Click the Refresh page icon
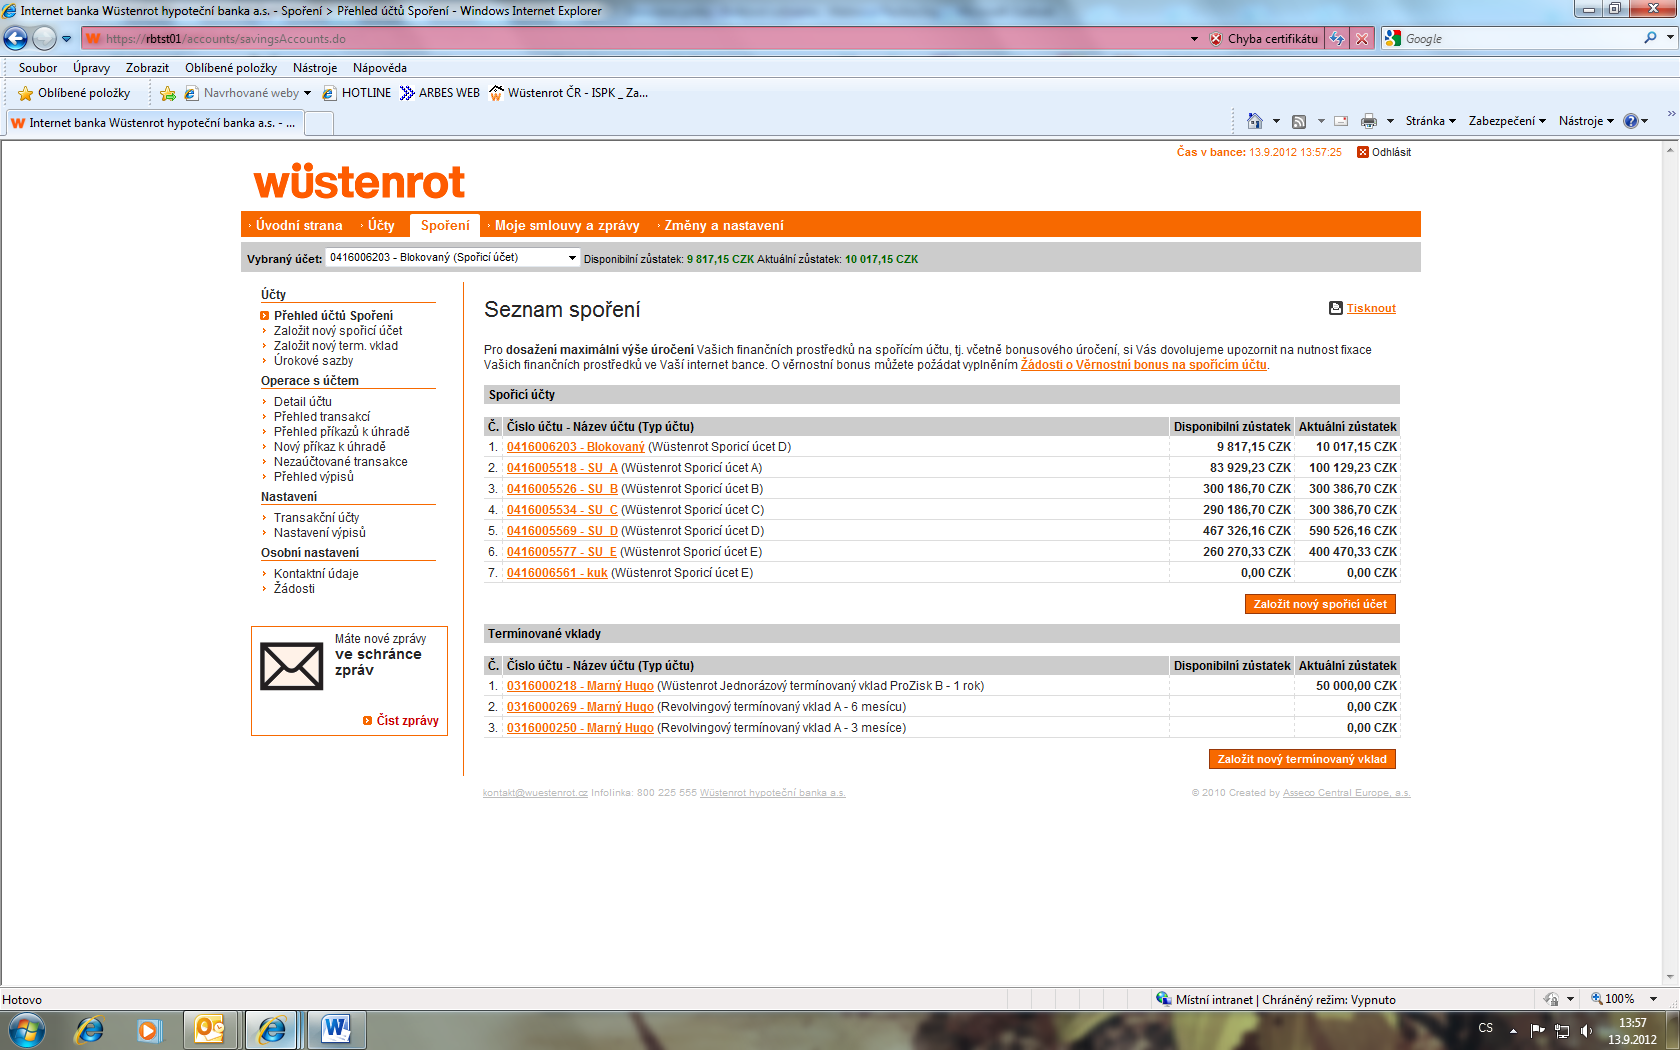Viewport: 1680px width, 1050px height. tap(1337, 39)
